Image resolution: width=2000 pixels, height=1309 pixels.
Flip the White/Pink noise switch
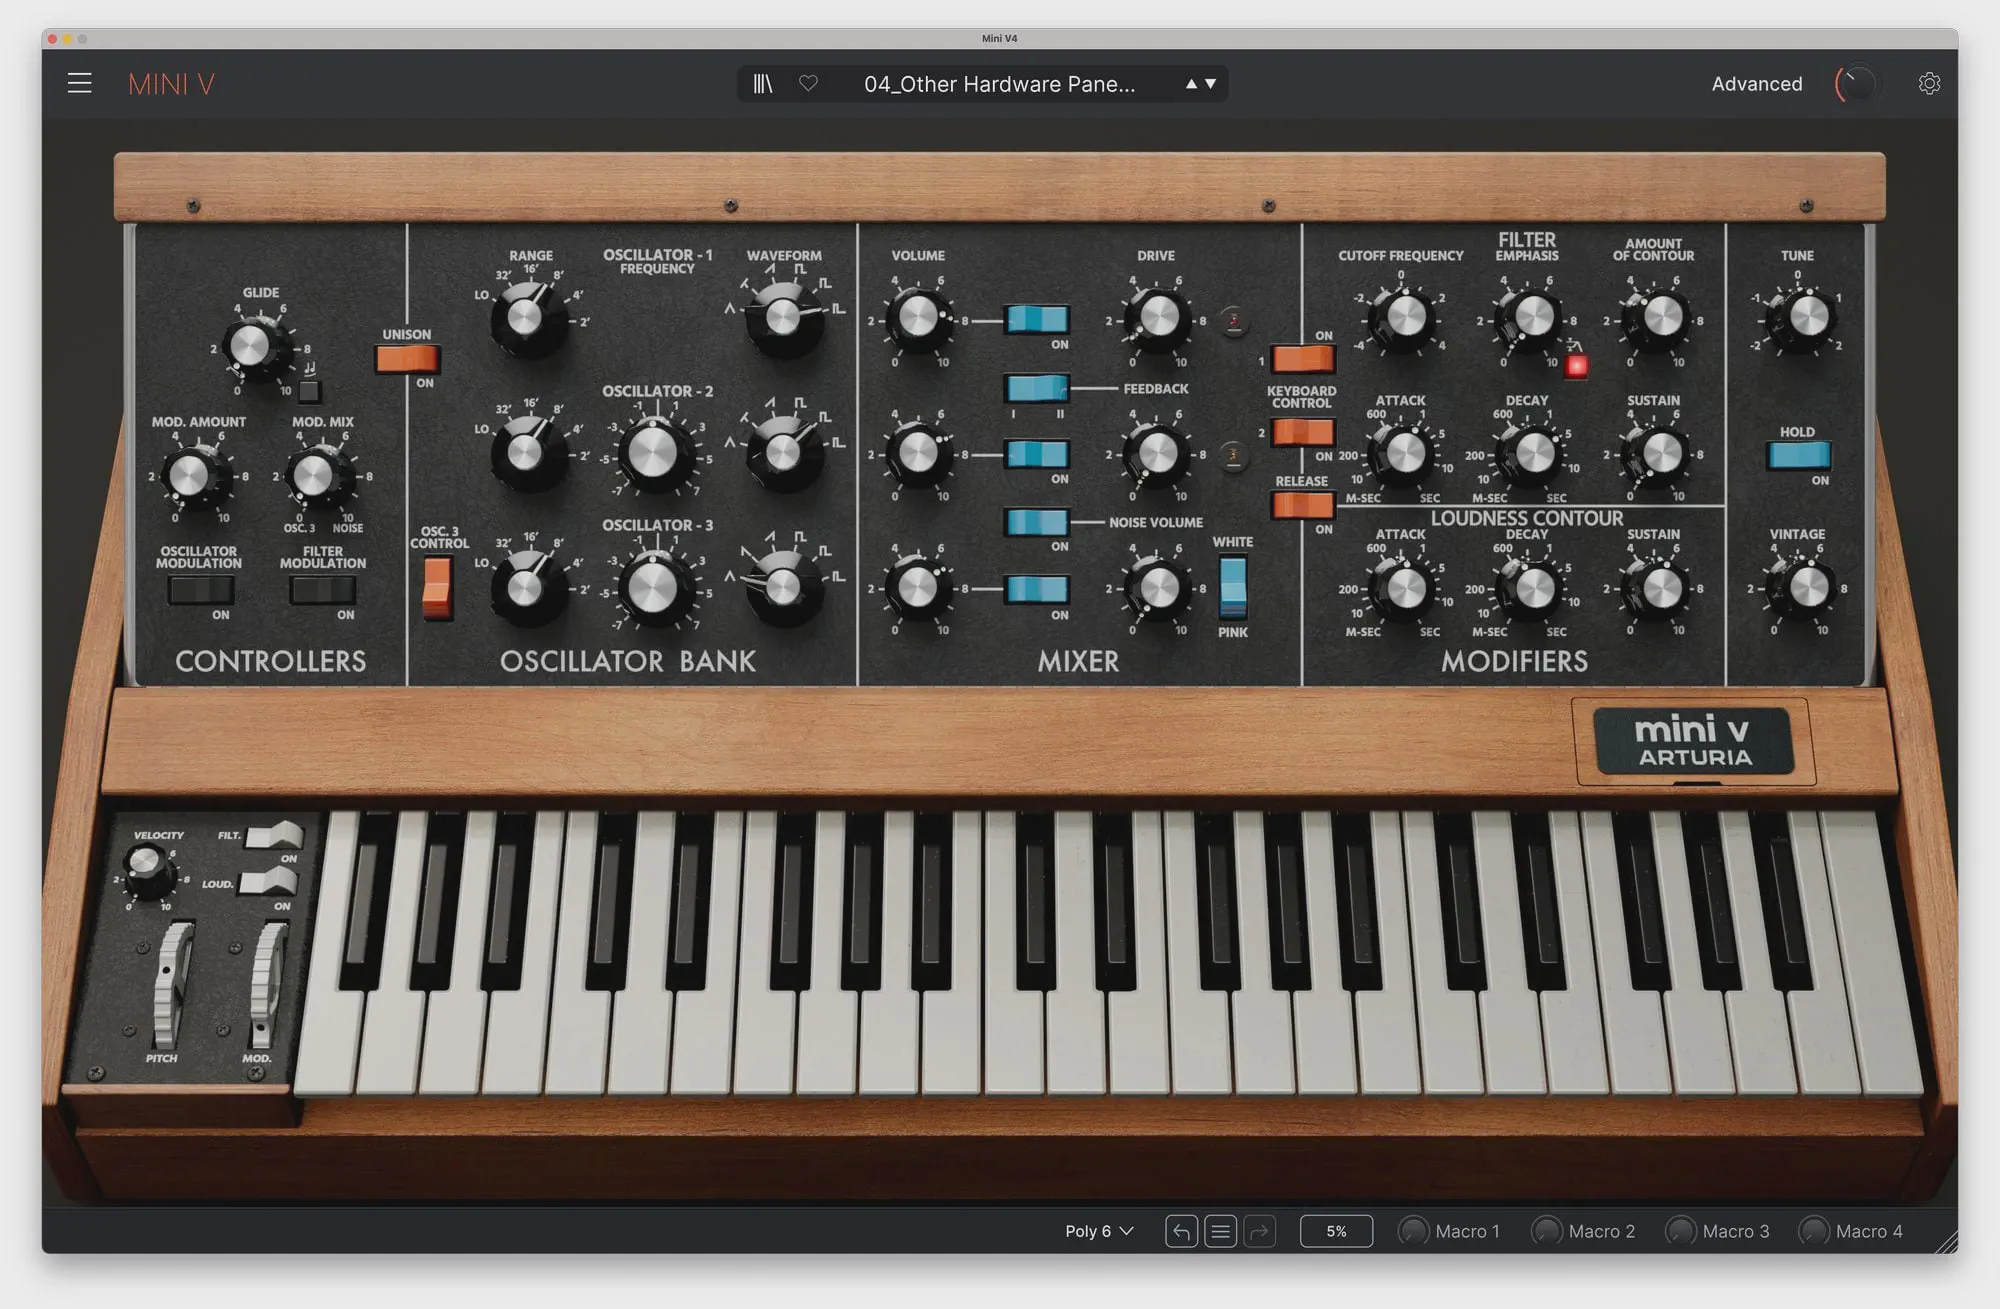click(x=1233, y=587)
